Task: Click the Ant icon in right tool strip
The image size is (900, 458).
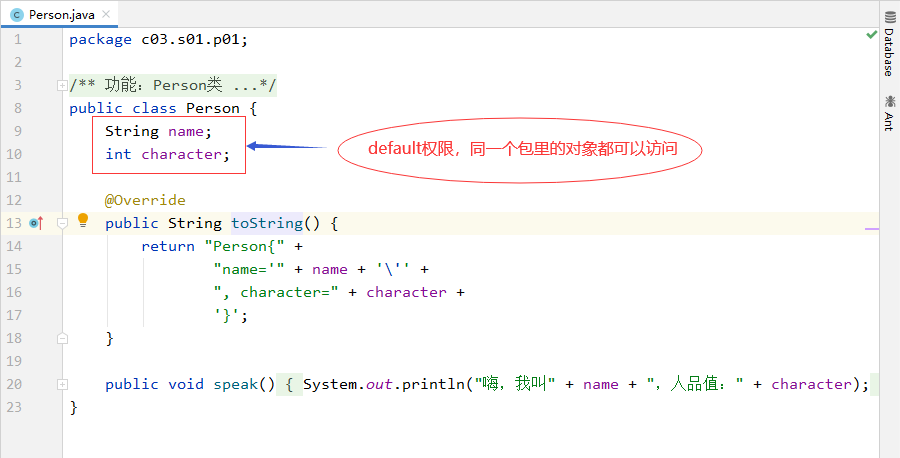Action: (x=889, y=102)
